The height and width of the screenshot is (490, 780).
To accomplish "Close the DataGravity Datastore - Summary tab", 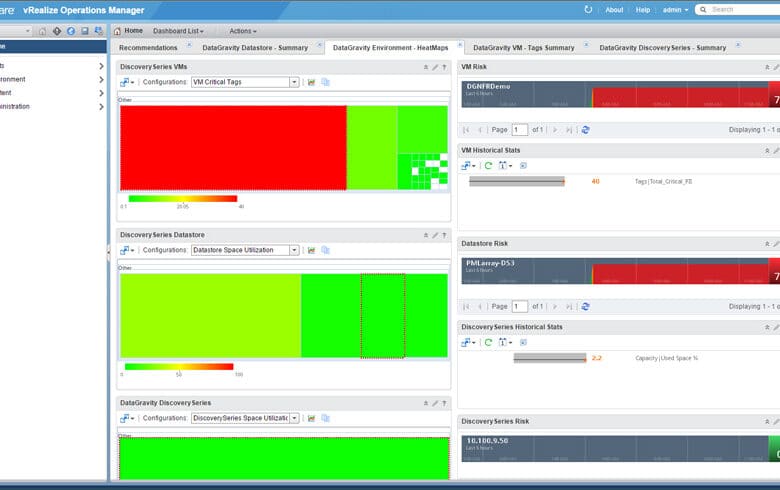I will click(x=319, y=45).
